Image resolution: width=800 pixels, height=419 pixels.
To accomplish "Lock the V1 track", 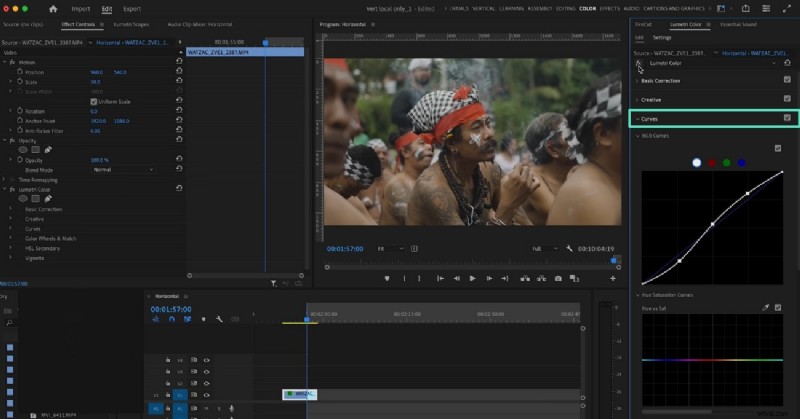I will [x=168, y=395].
